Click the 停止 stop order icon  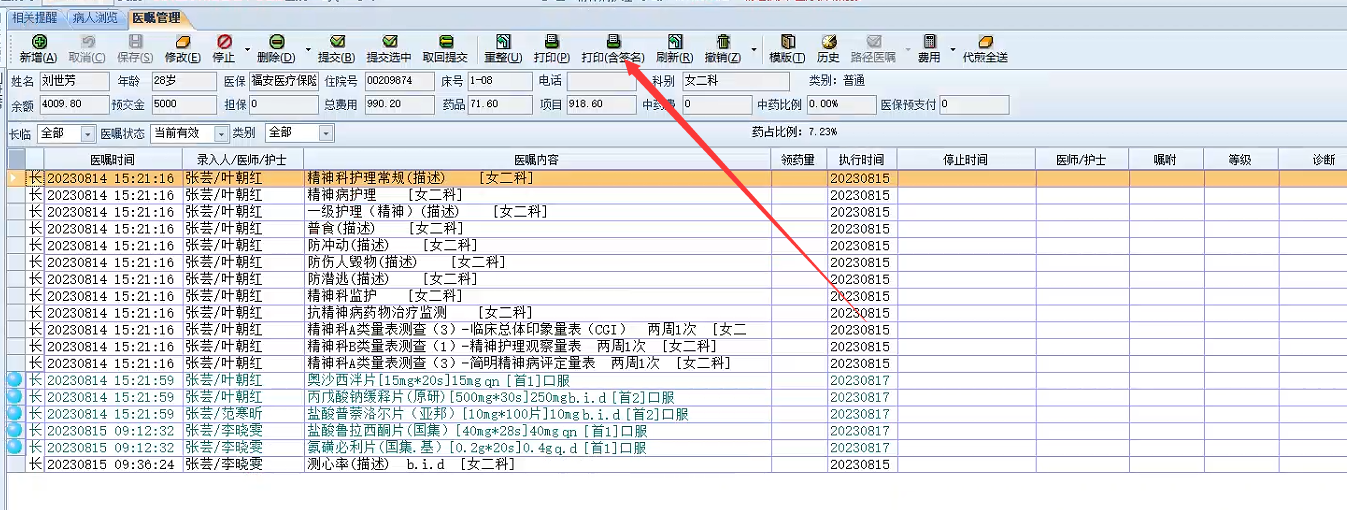tap(224, 42)
